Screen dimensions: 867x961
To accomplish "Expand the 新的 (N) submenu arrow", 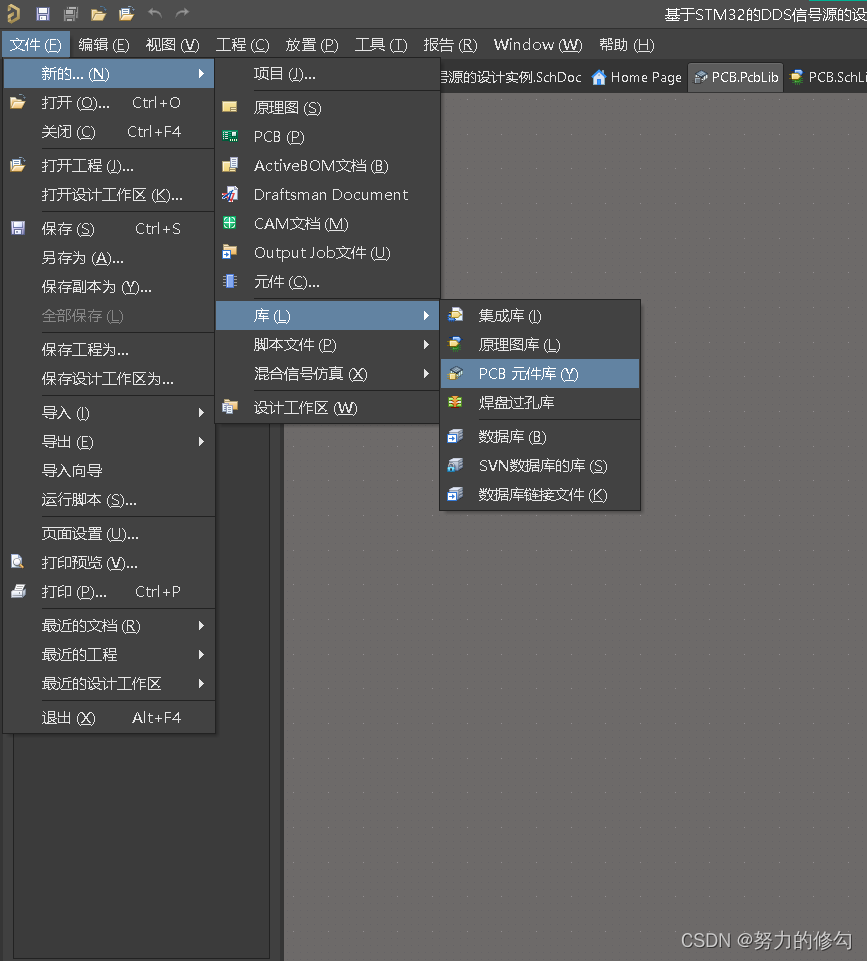I will (201, 74).
